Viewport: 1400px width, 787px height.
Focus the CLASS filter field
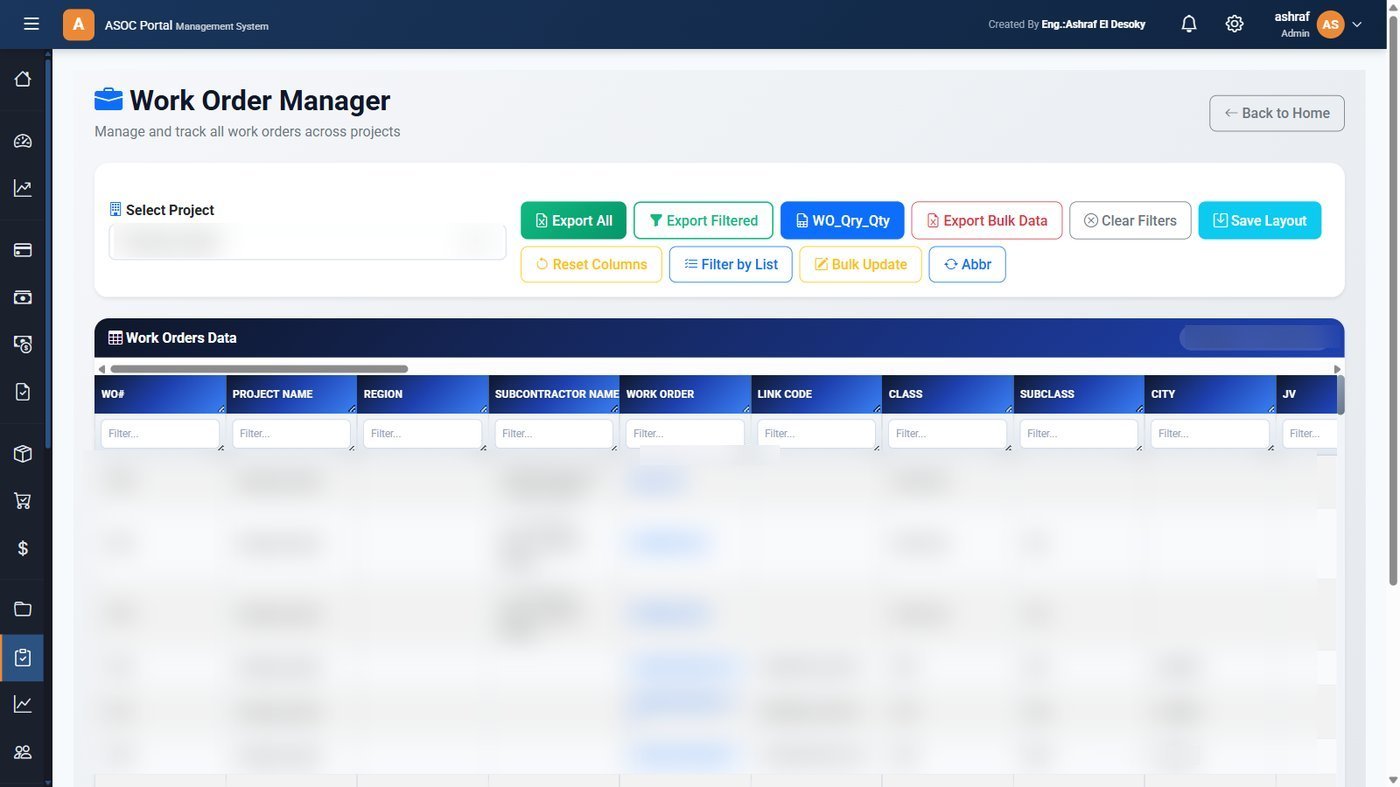(x=948, y=434)
